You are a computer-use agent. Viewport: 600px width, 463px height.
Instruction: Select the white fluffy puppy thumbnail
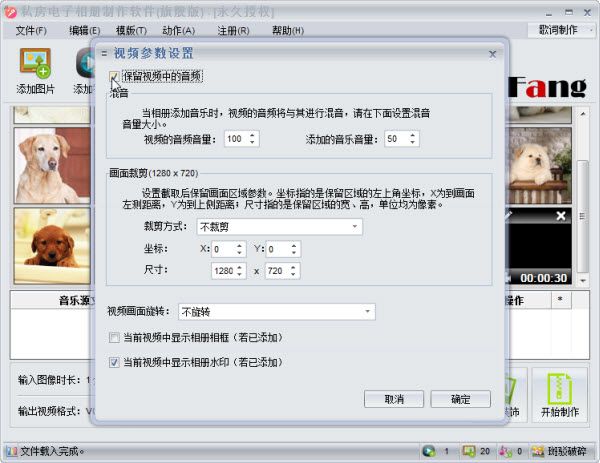coord(539,166)
